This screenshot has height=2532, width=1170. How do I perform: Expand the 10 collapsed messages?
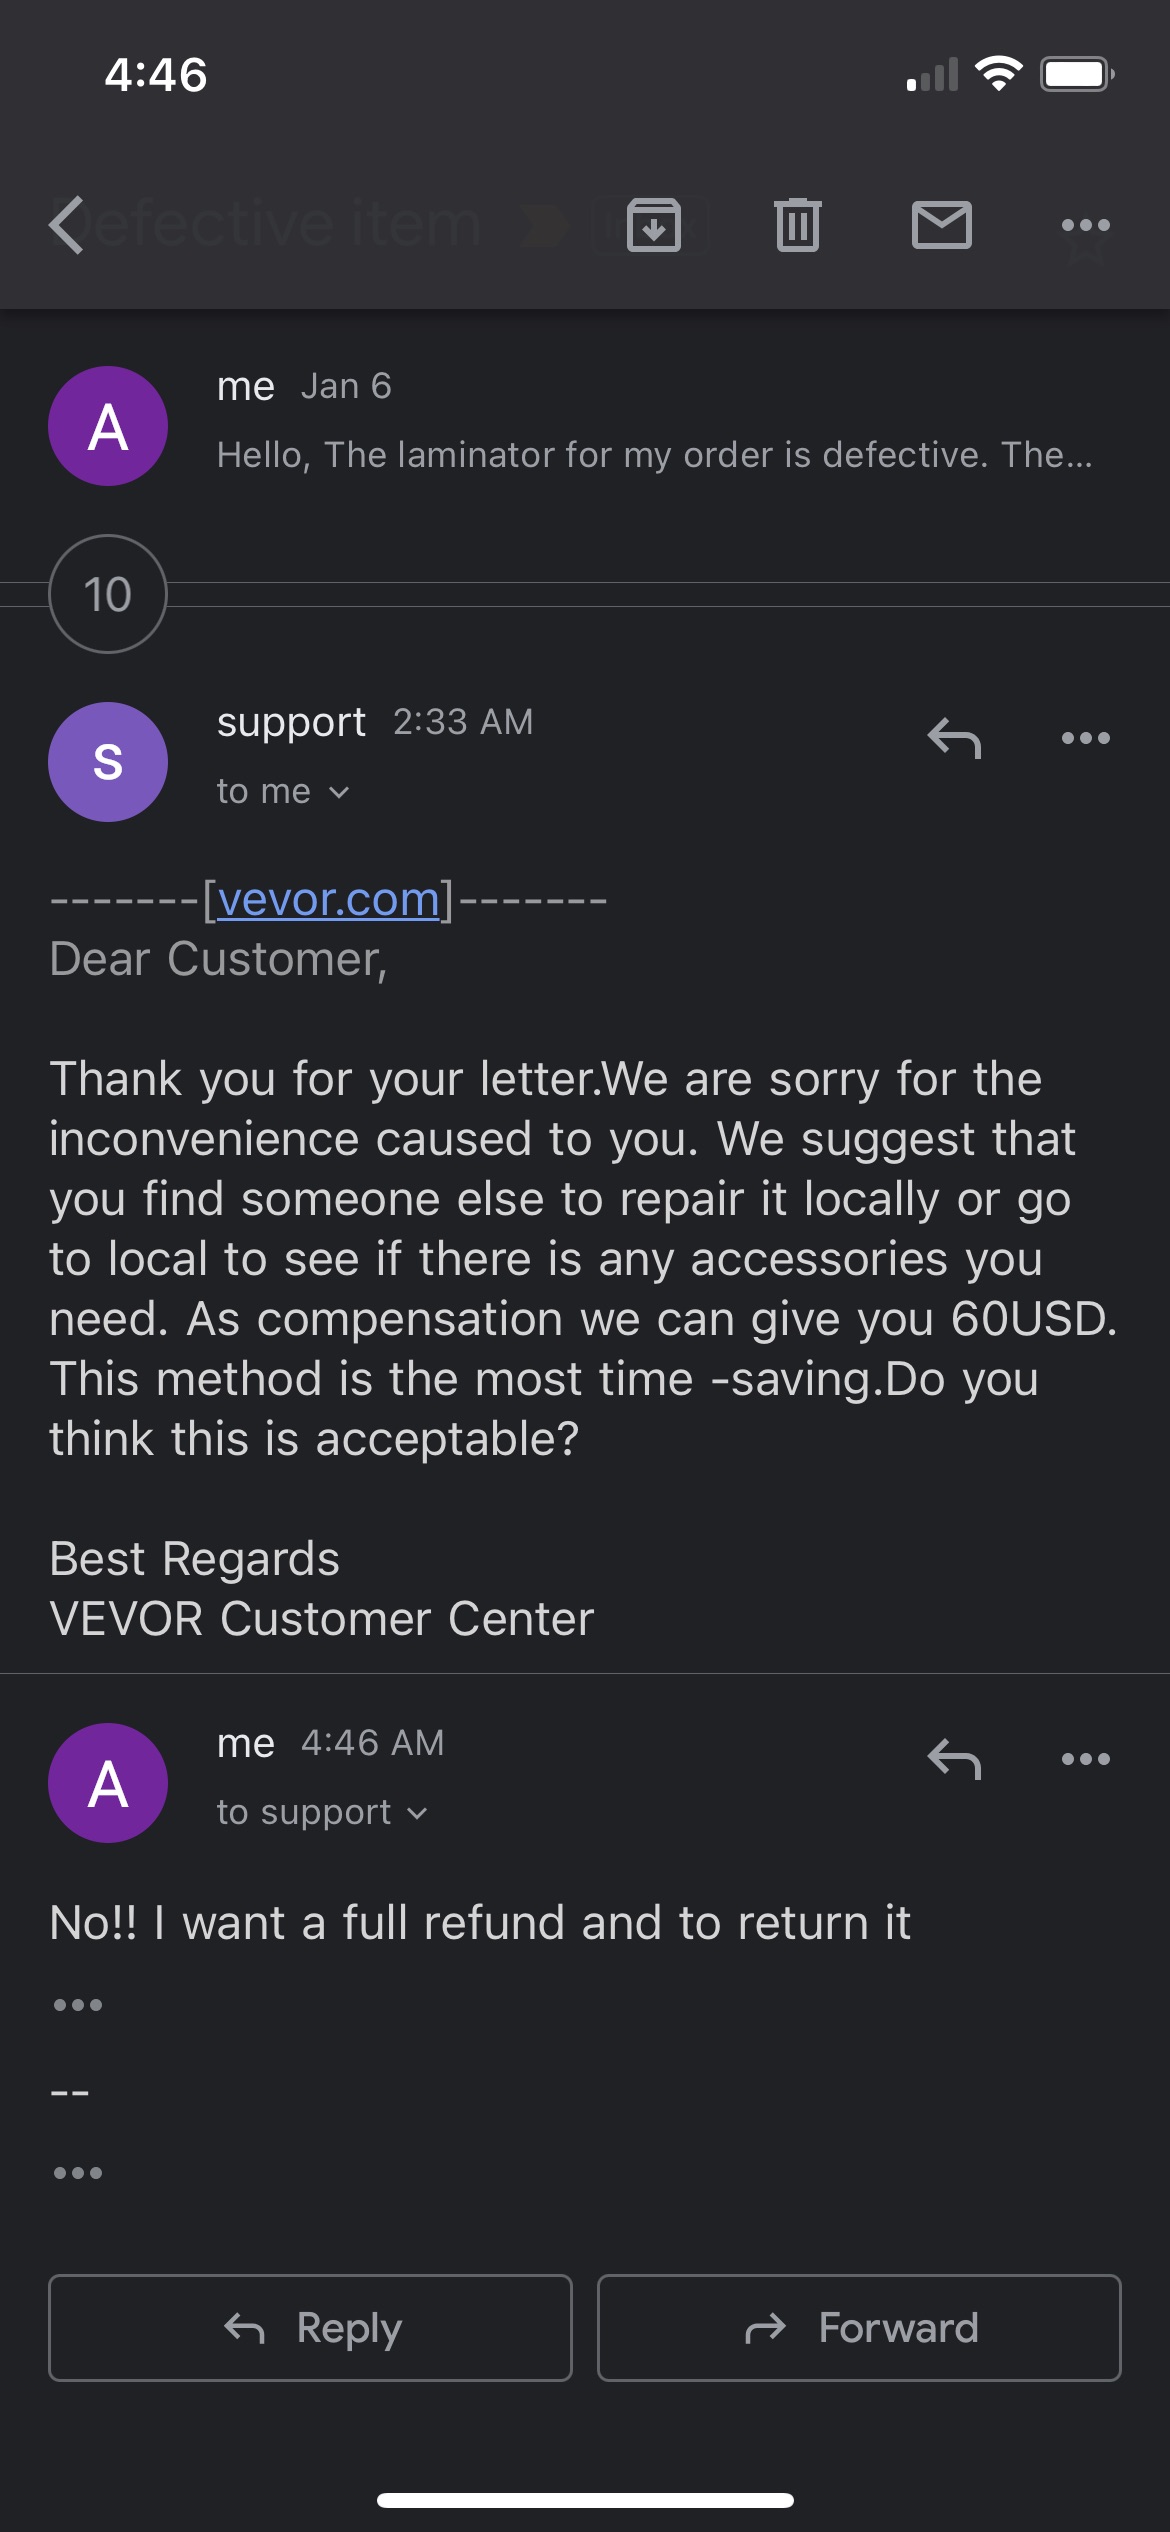[107, 594]
